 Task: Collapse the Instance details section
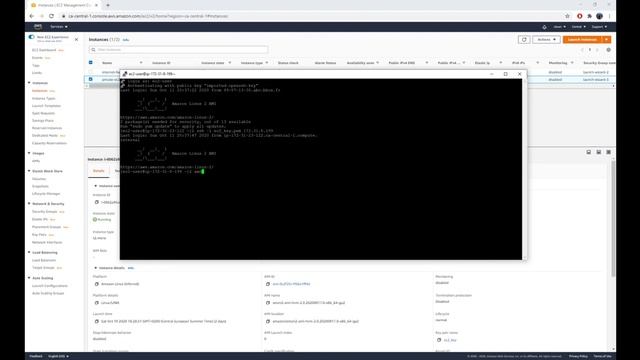(96, 268)
